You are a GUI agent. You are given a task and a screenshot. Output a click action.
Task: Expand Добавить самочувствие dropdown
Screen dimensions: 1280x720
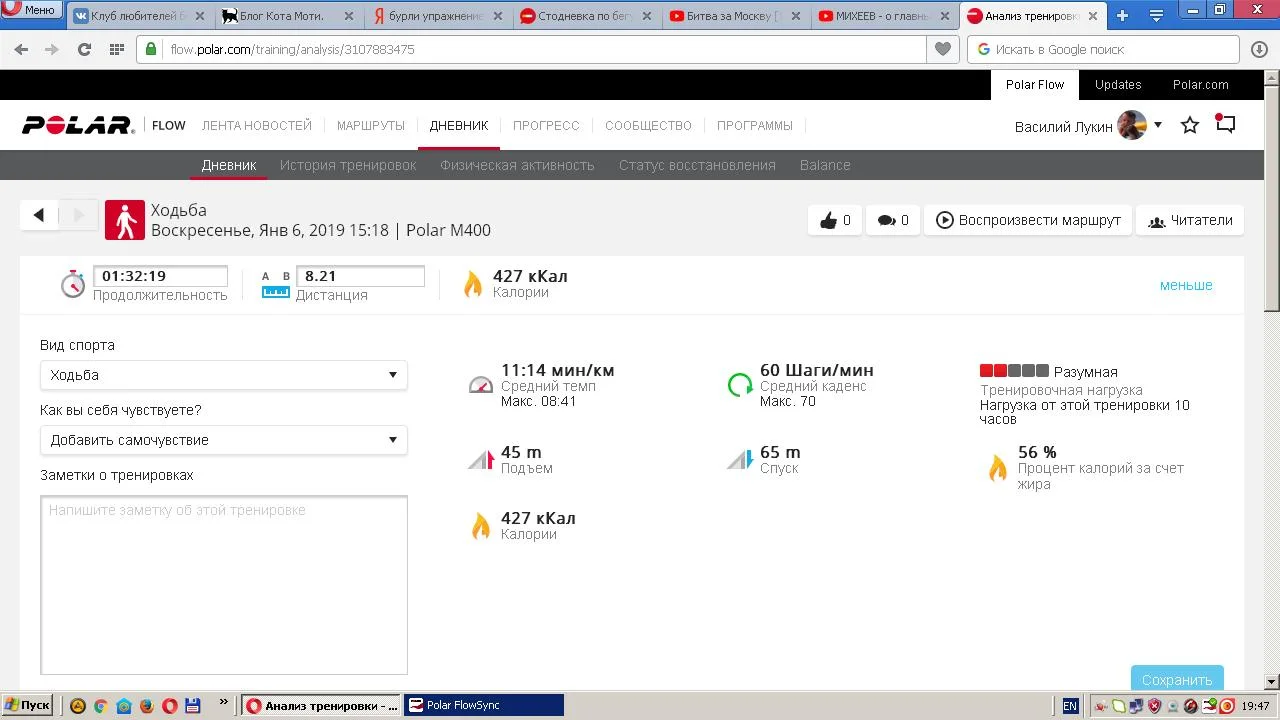tap(223, 440)
